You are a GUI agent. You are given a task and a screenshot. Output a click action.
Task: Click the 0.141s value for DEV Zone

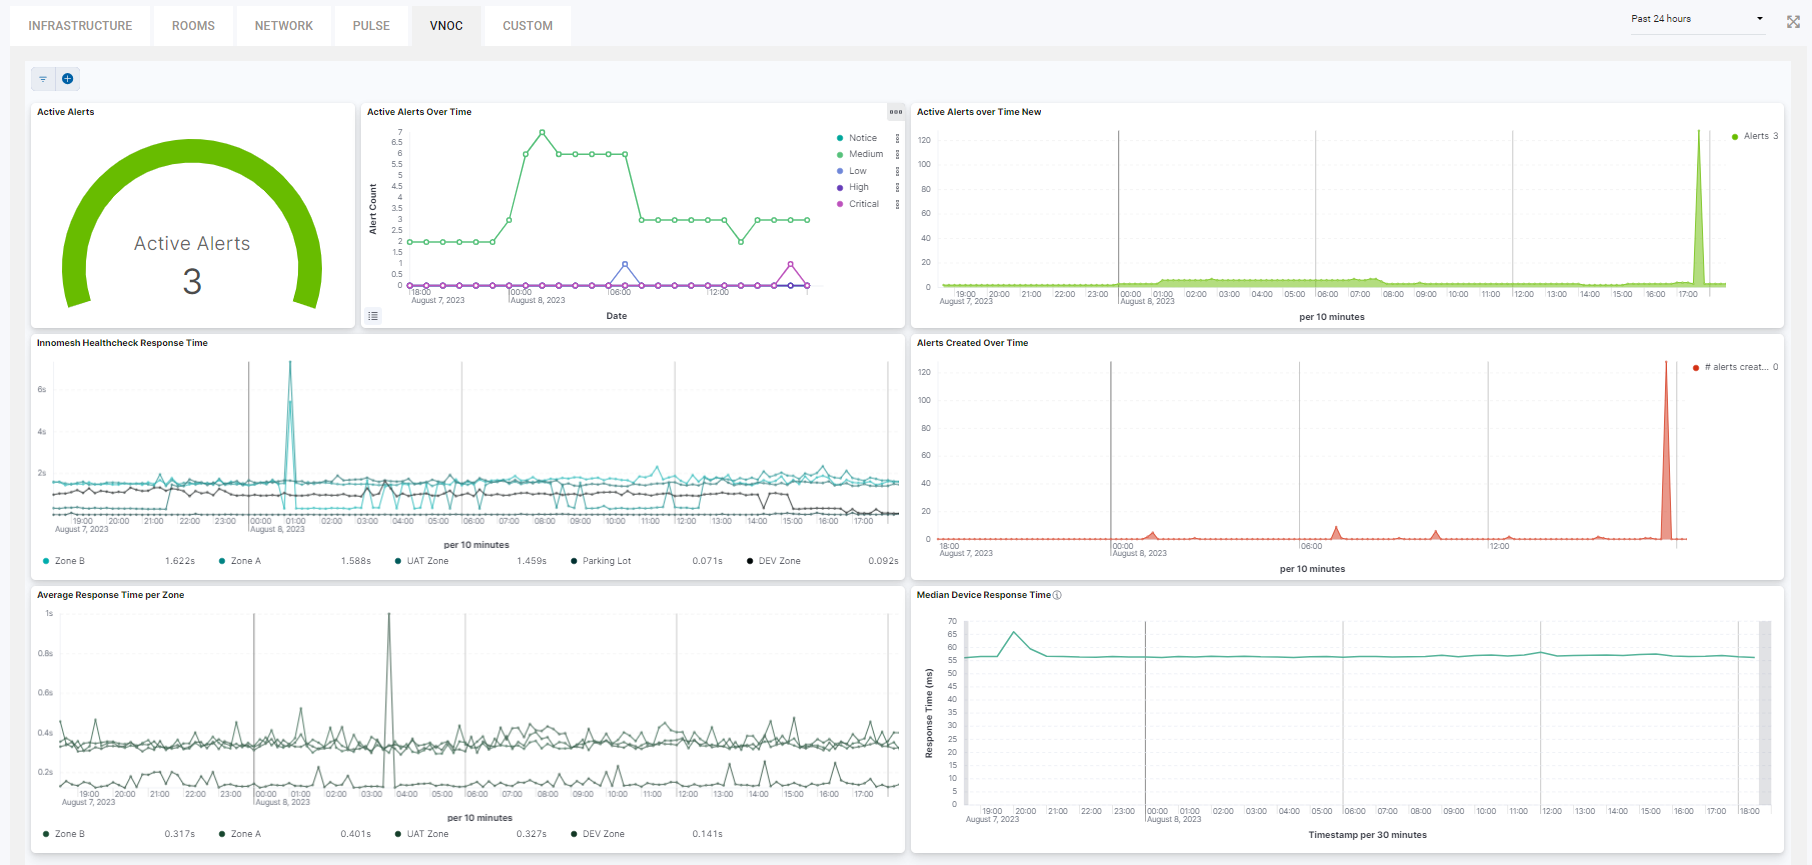[707, 834]
